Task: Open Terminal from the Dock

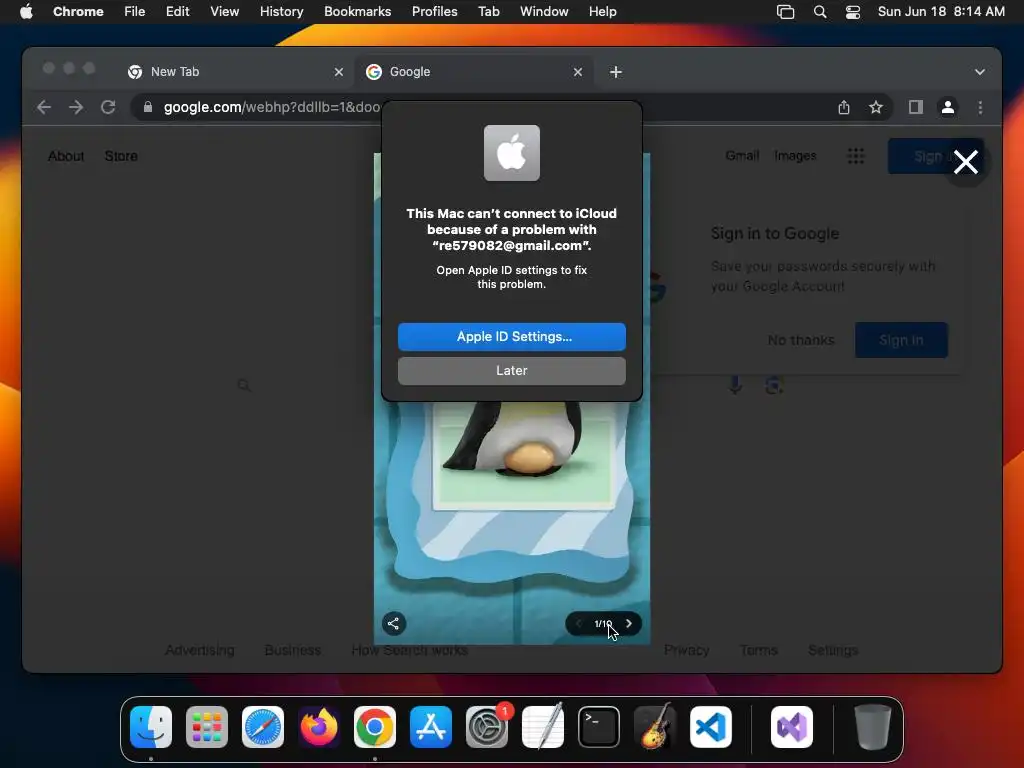Action: tap(599, 727)
